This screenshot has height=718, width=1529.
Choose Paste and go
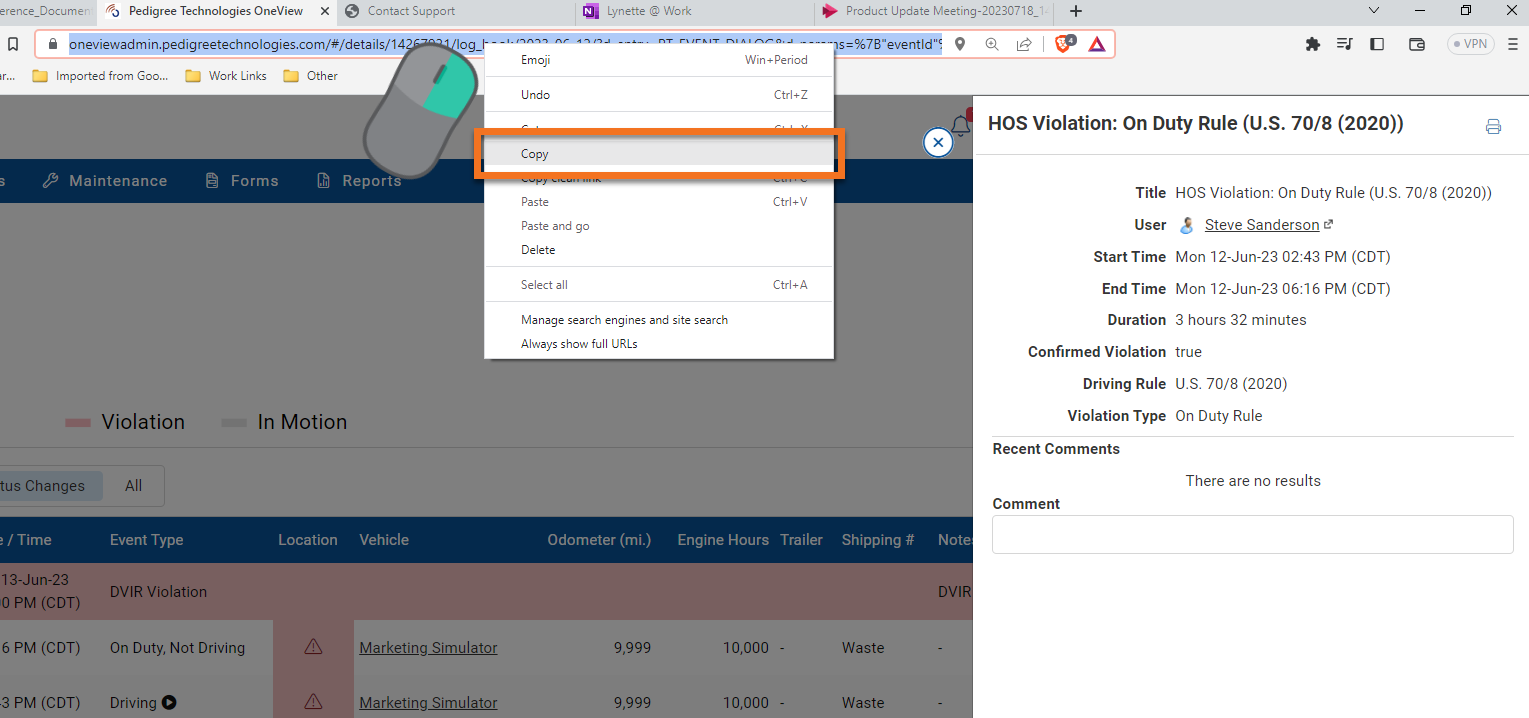(x=659, y=226)
